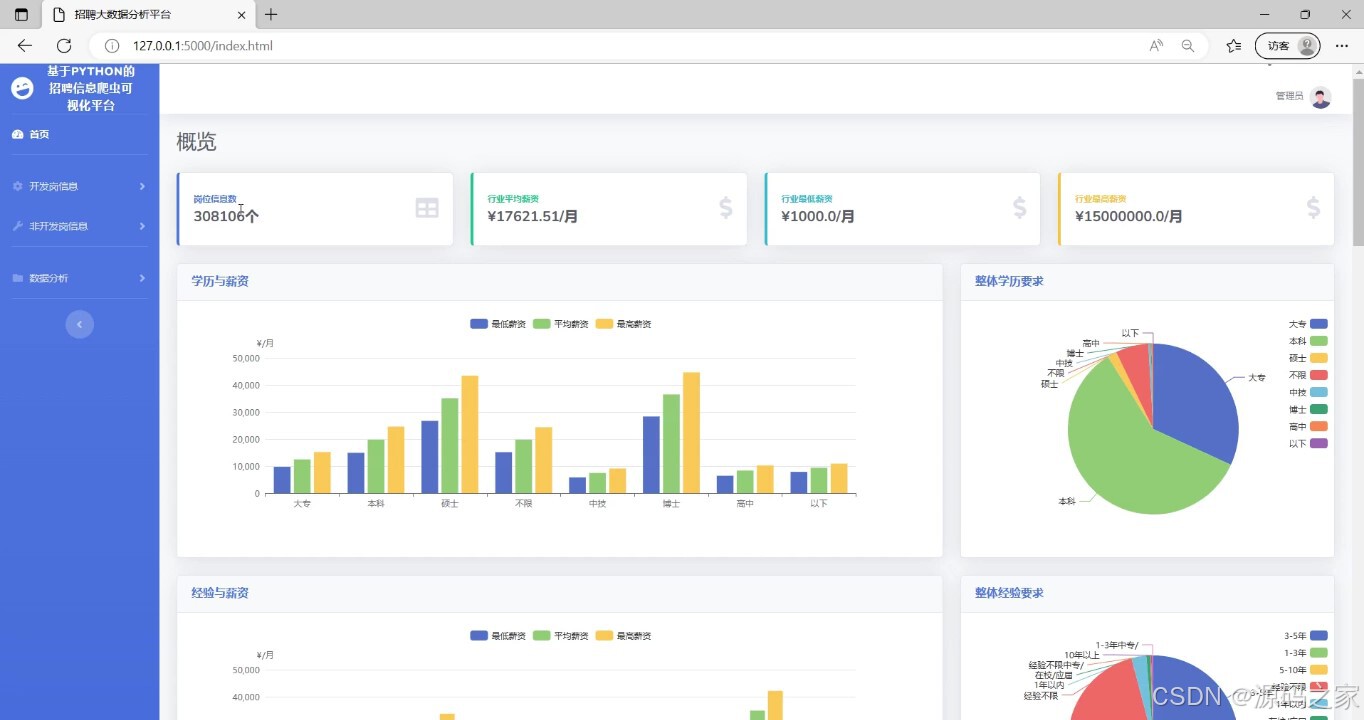Click the dollar icon on 行业最高薪资 card
Image resolution: width=1364 pixels, height=720 pixels.
(1314, 208)
